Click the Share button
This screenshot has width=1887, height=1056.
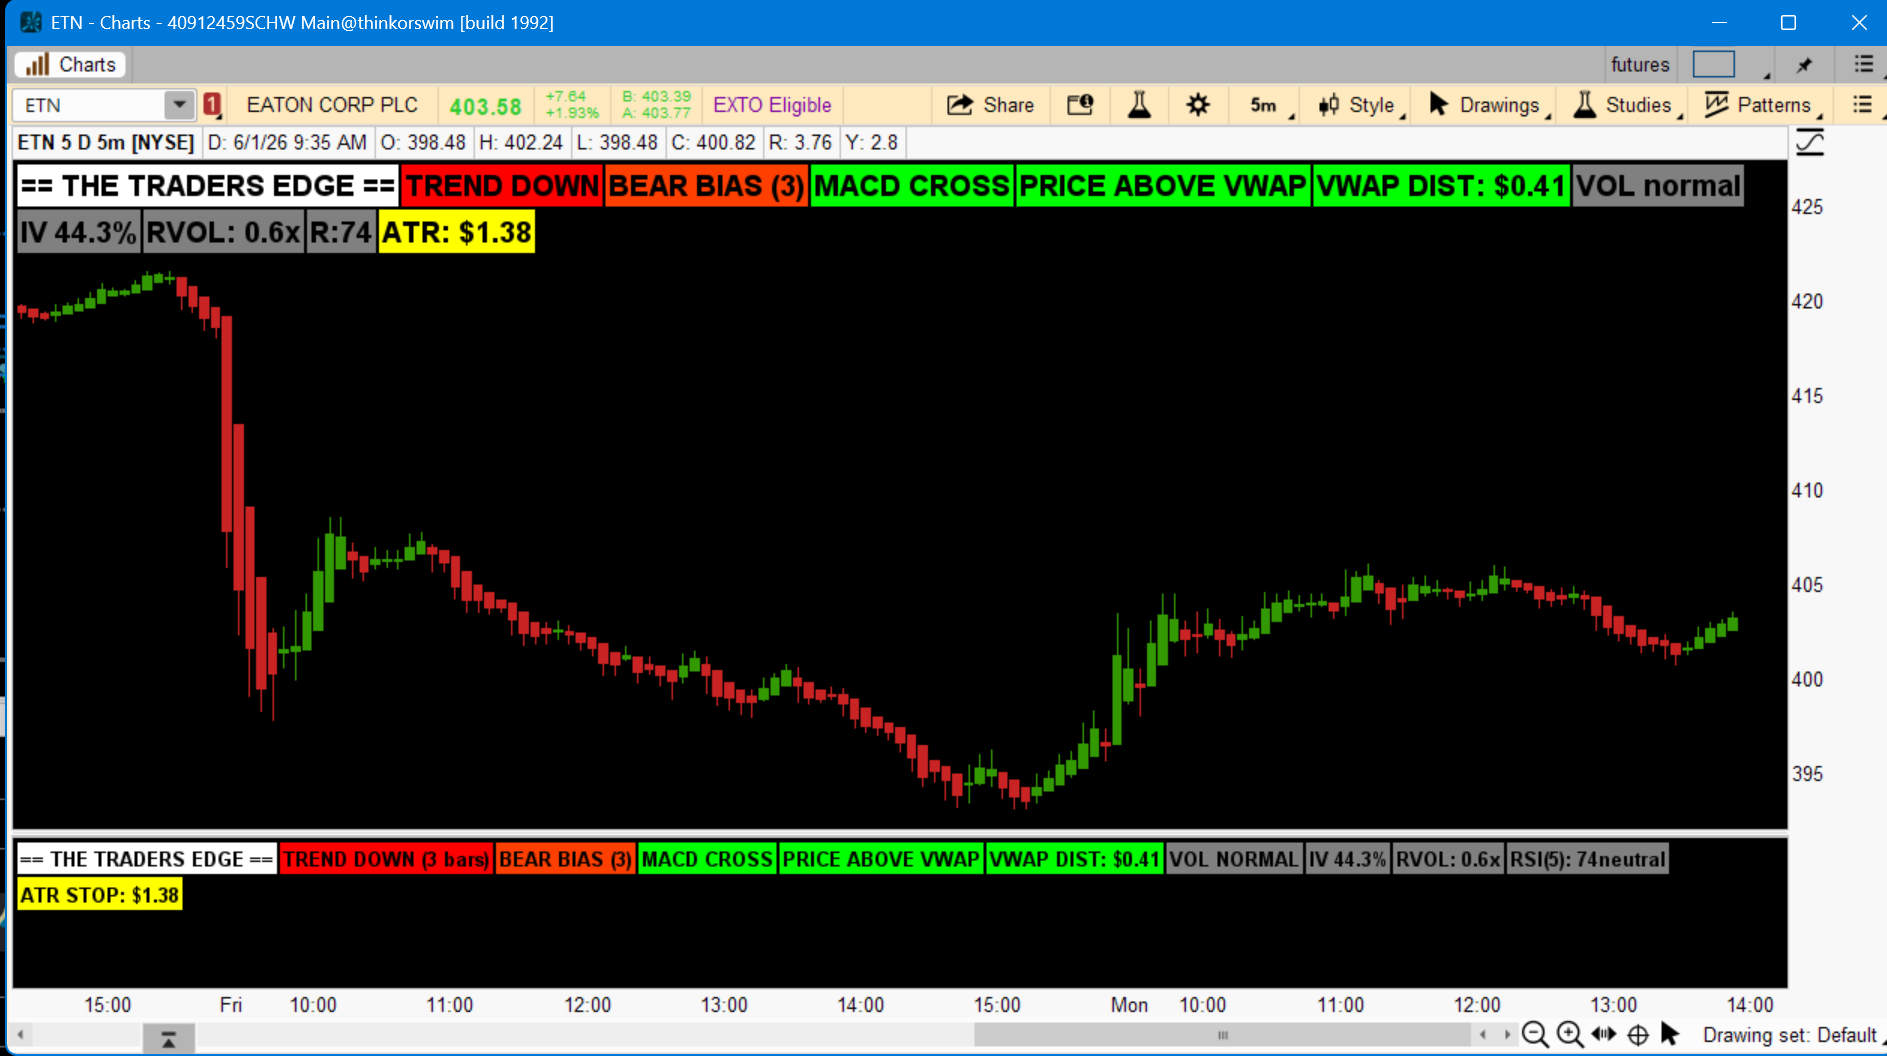point(991,105)
